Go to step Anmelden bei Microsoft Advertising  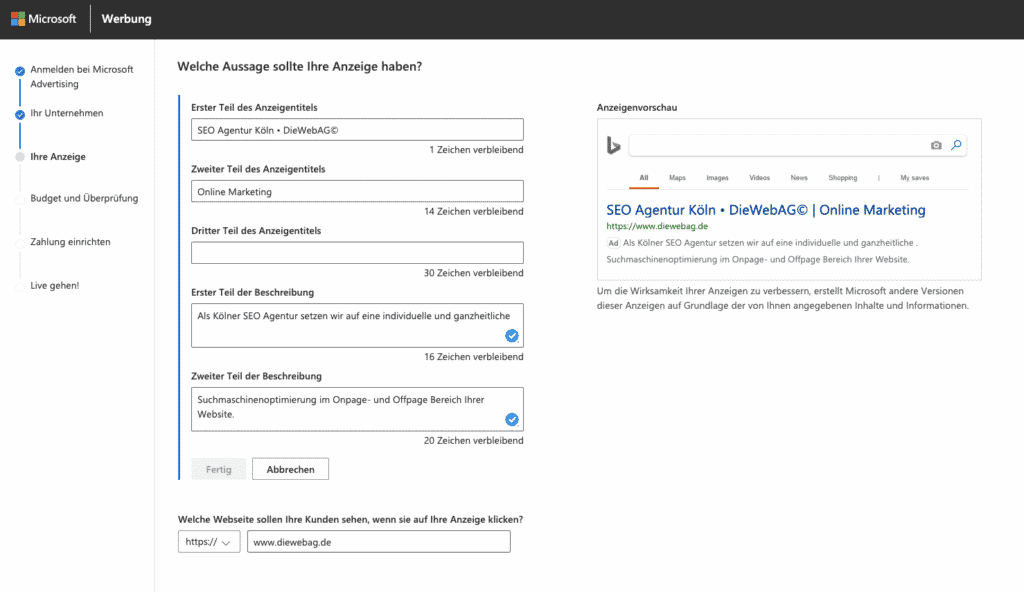82,76
